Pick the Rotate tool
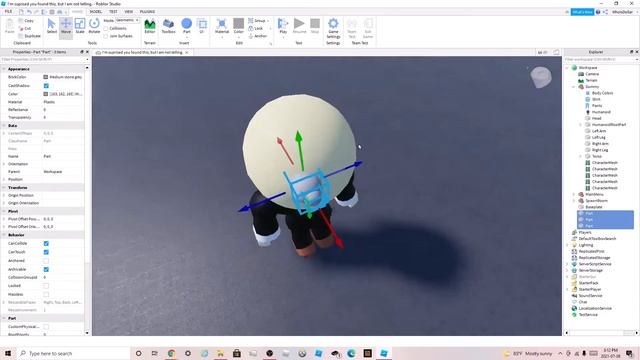Screen dimensions: 640x360 (94, 26)
